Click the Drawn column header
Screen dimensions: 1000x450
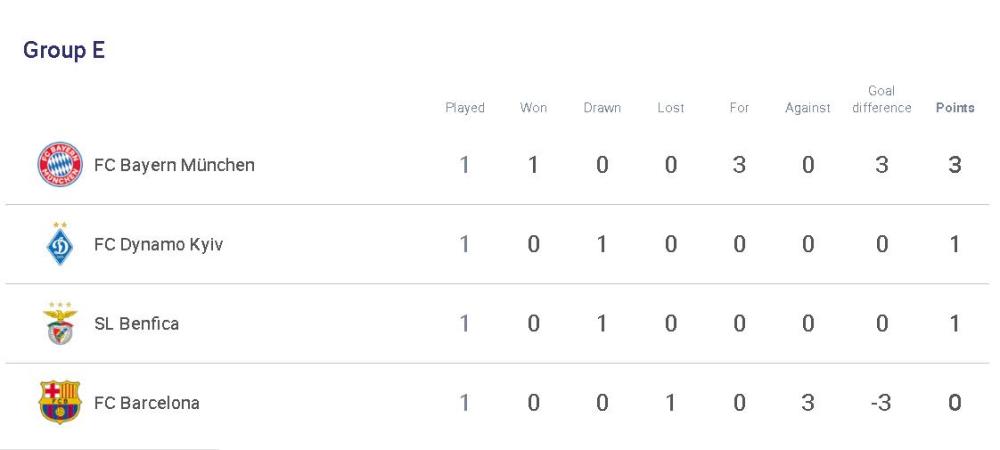(x=602, y=108)
